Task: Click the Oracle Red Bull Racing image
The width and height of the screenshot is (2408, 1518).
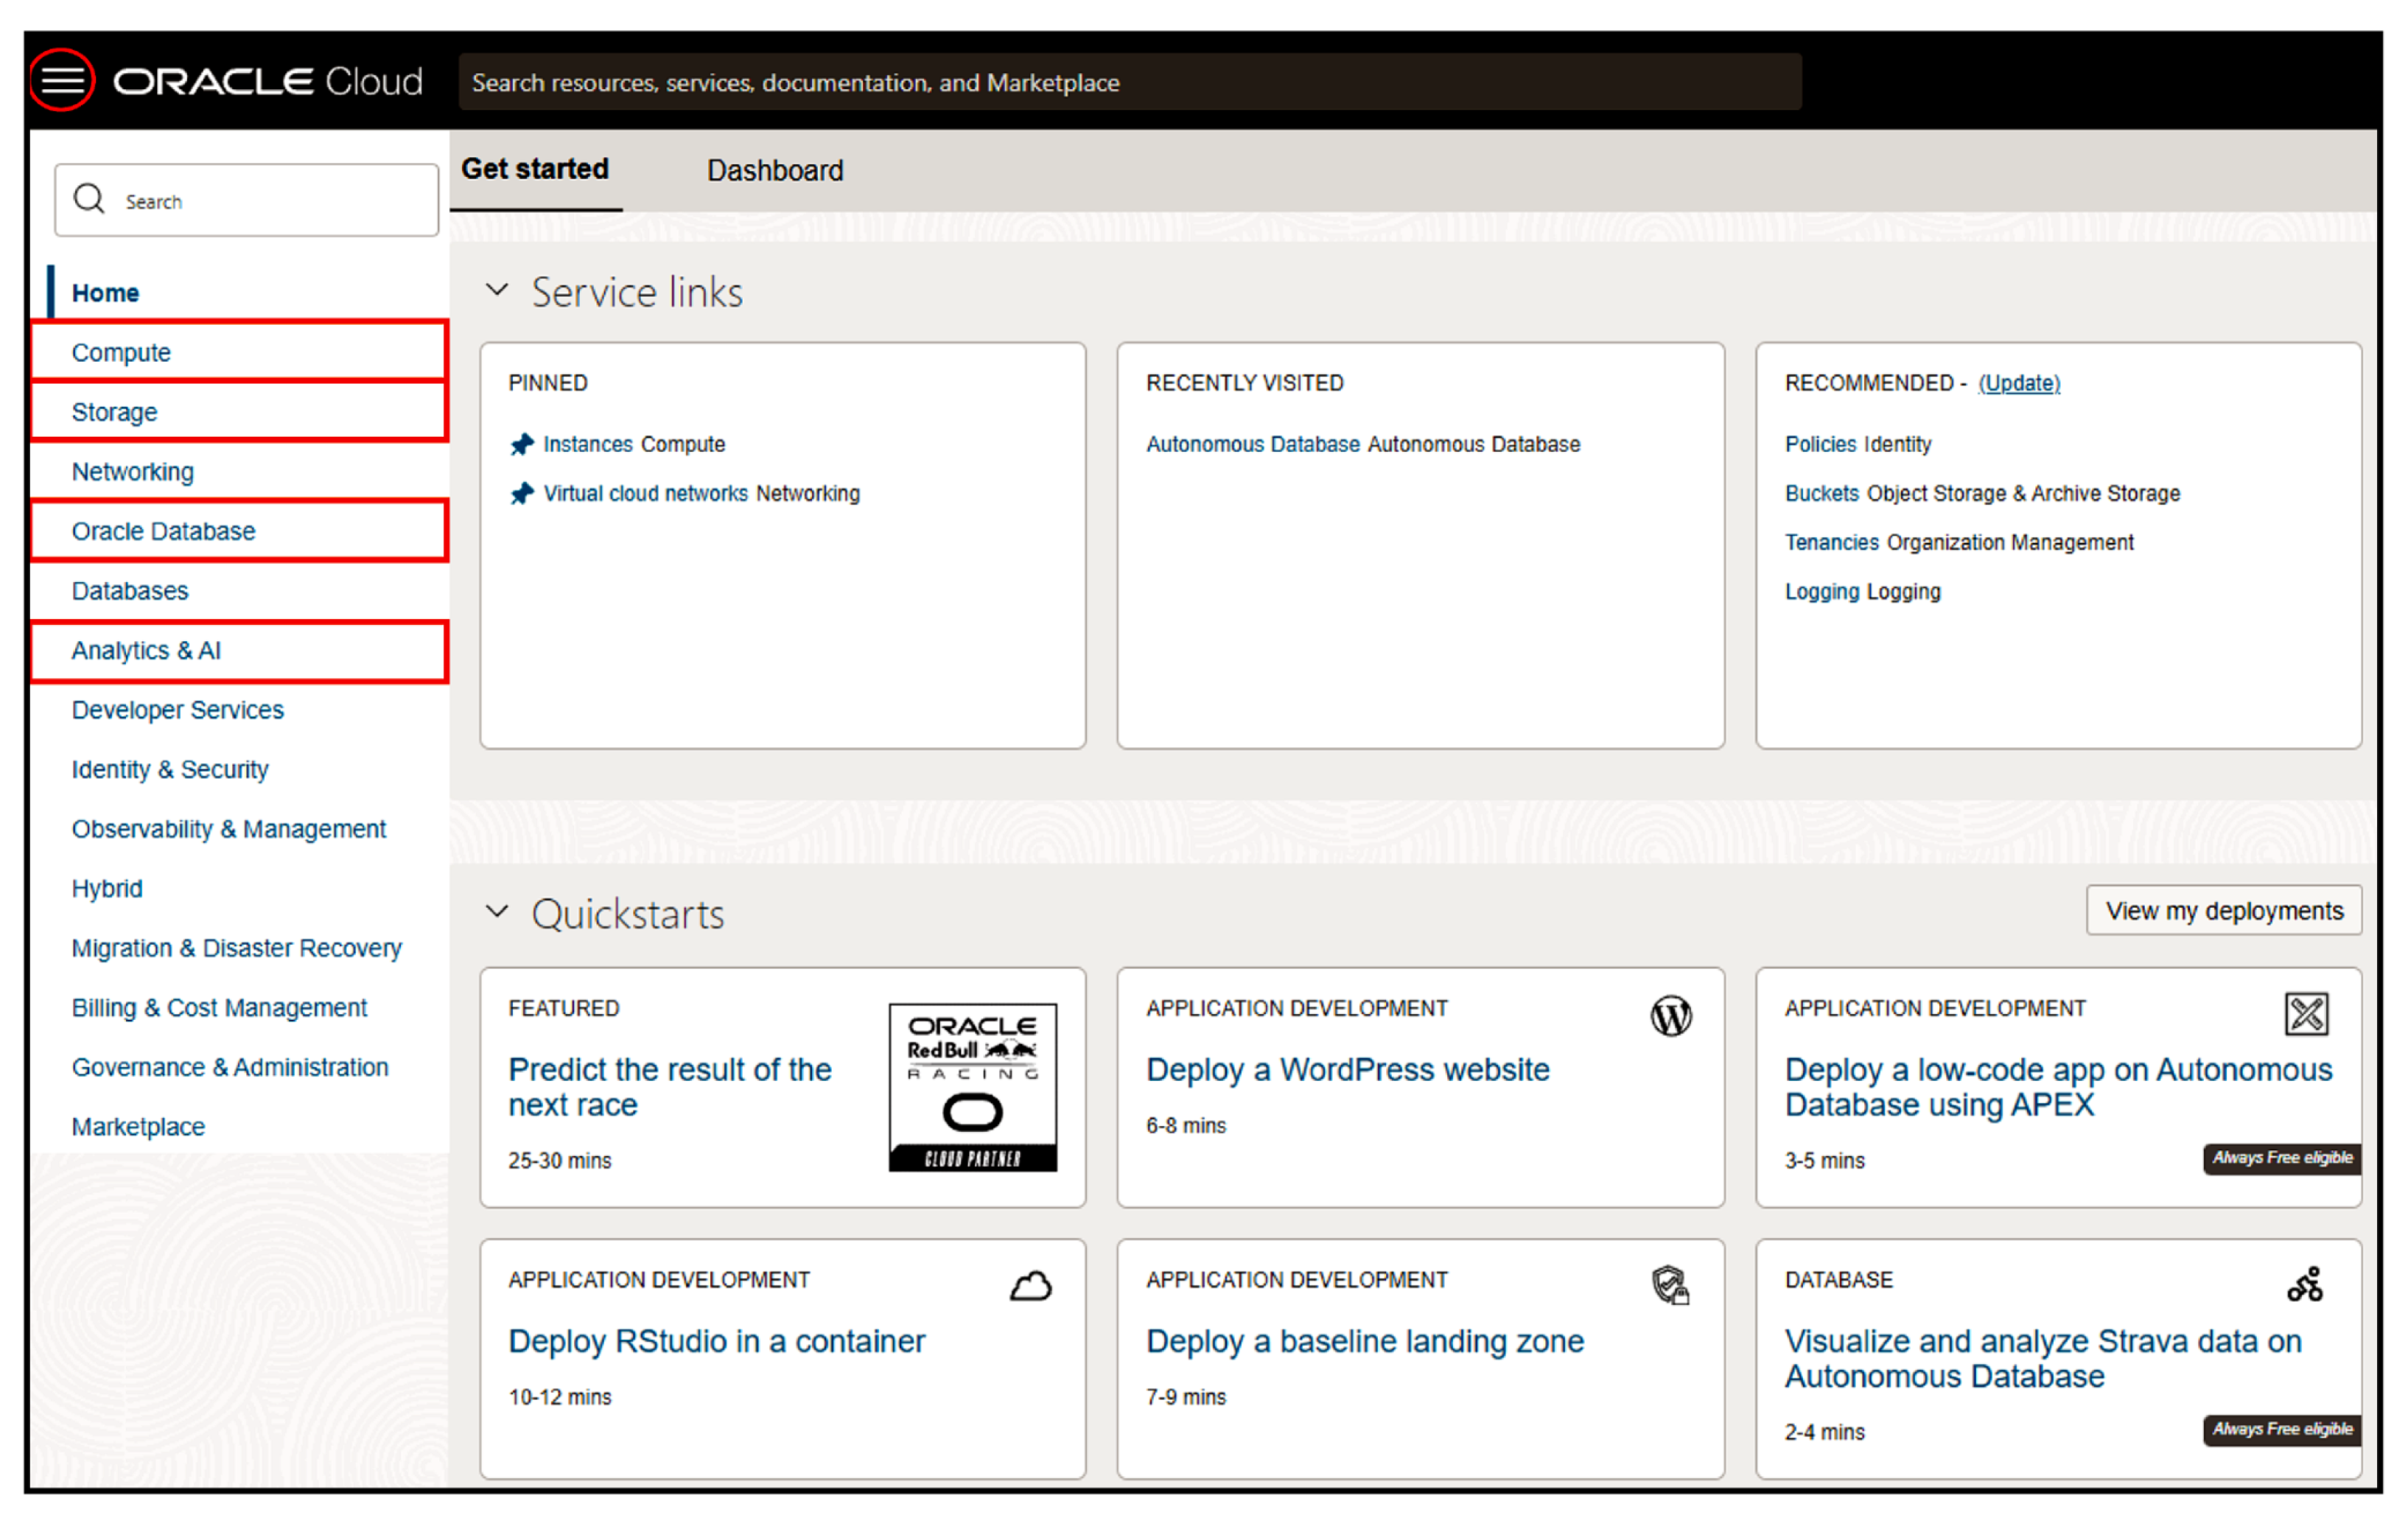Action: (972, 1087)
